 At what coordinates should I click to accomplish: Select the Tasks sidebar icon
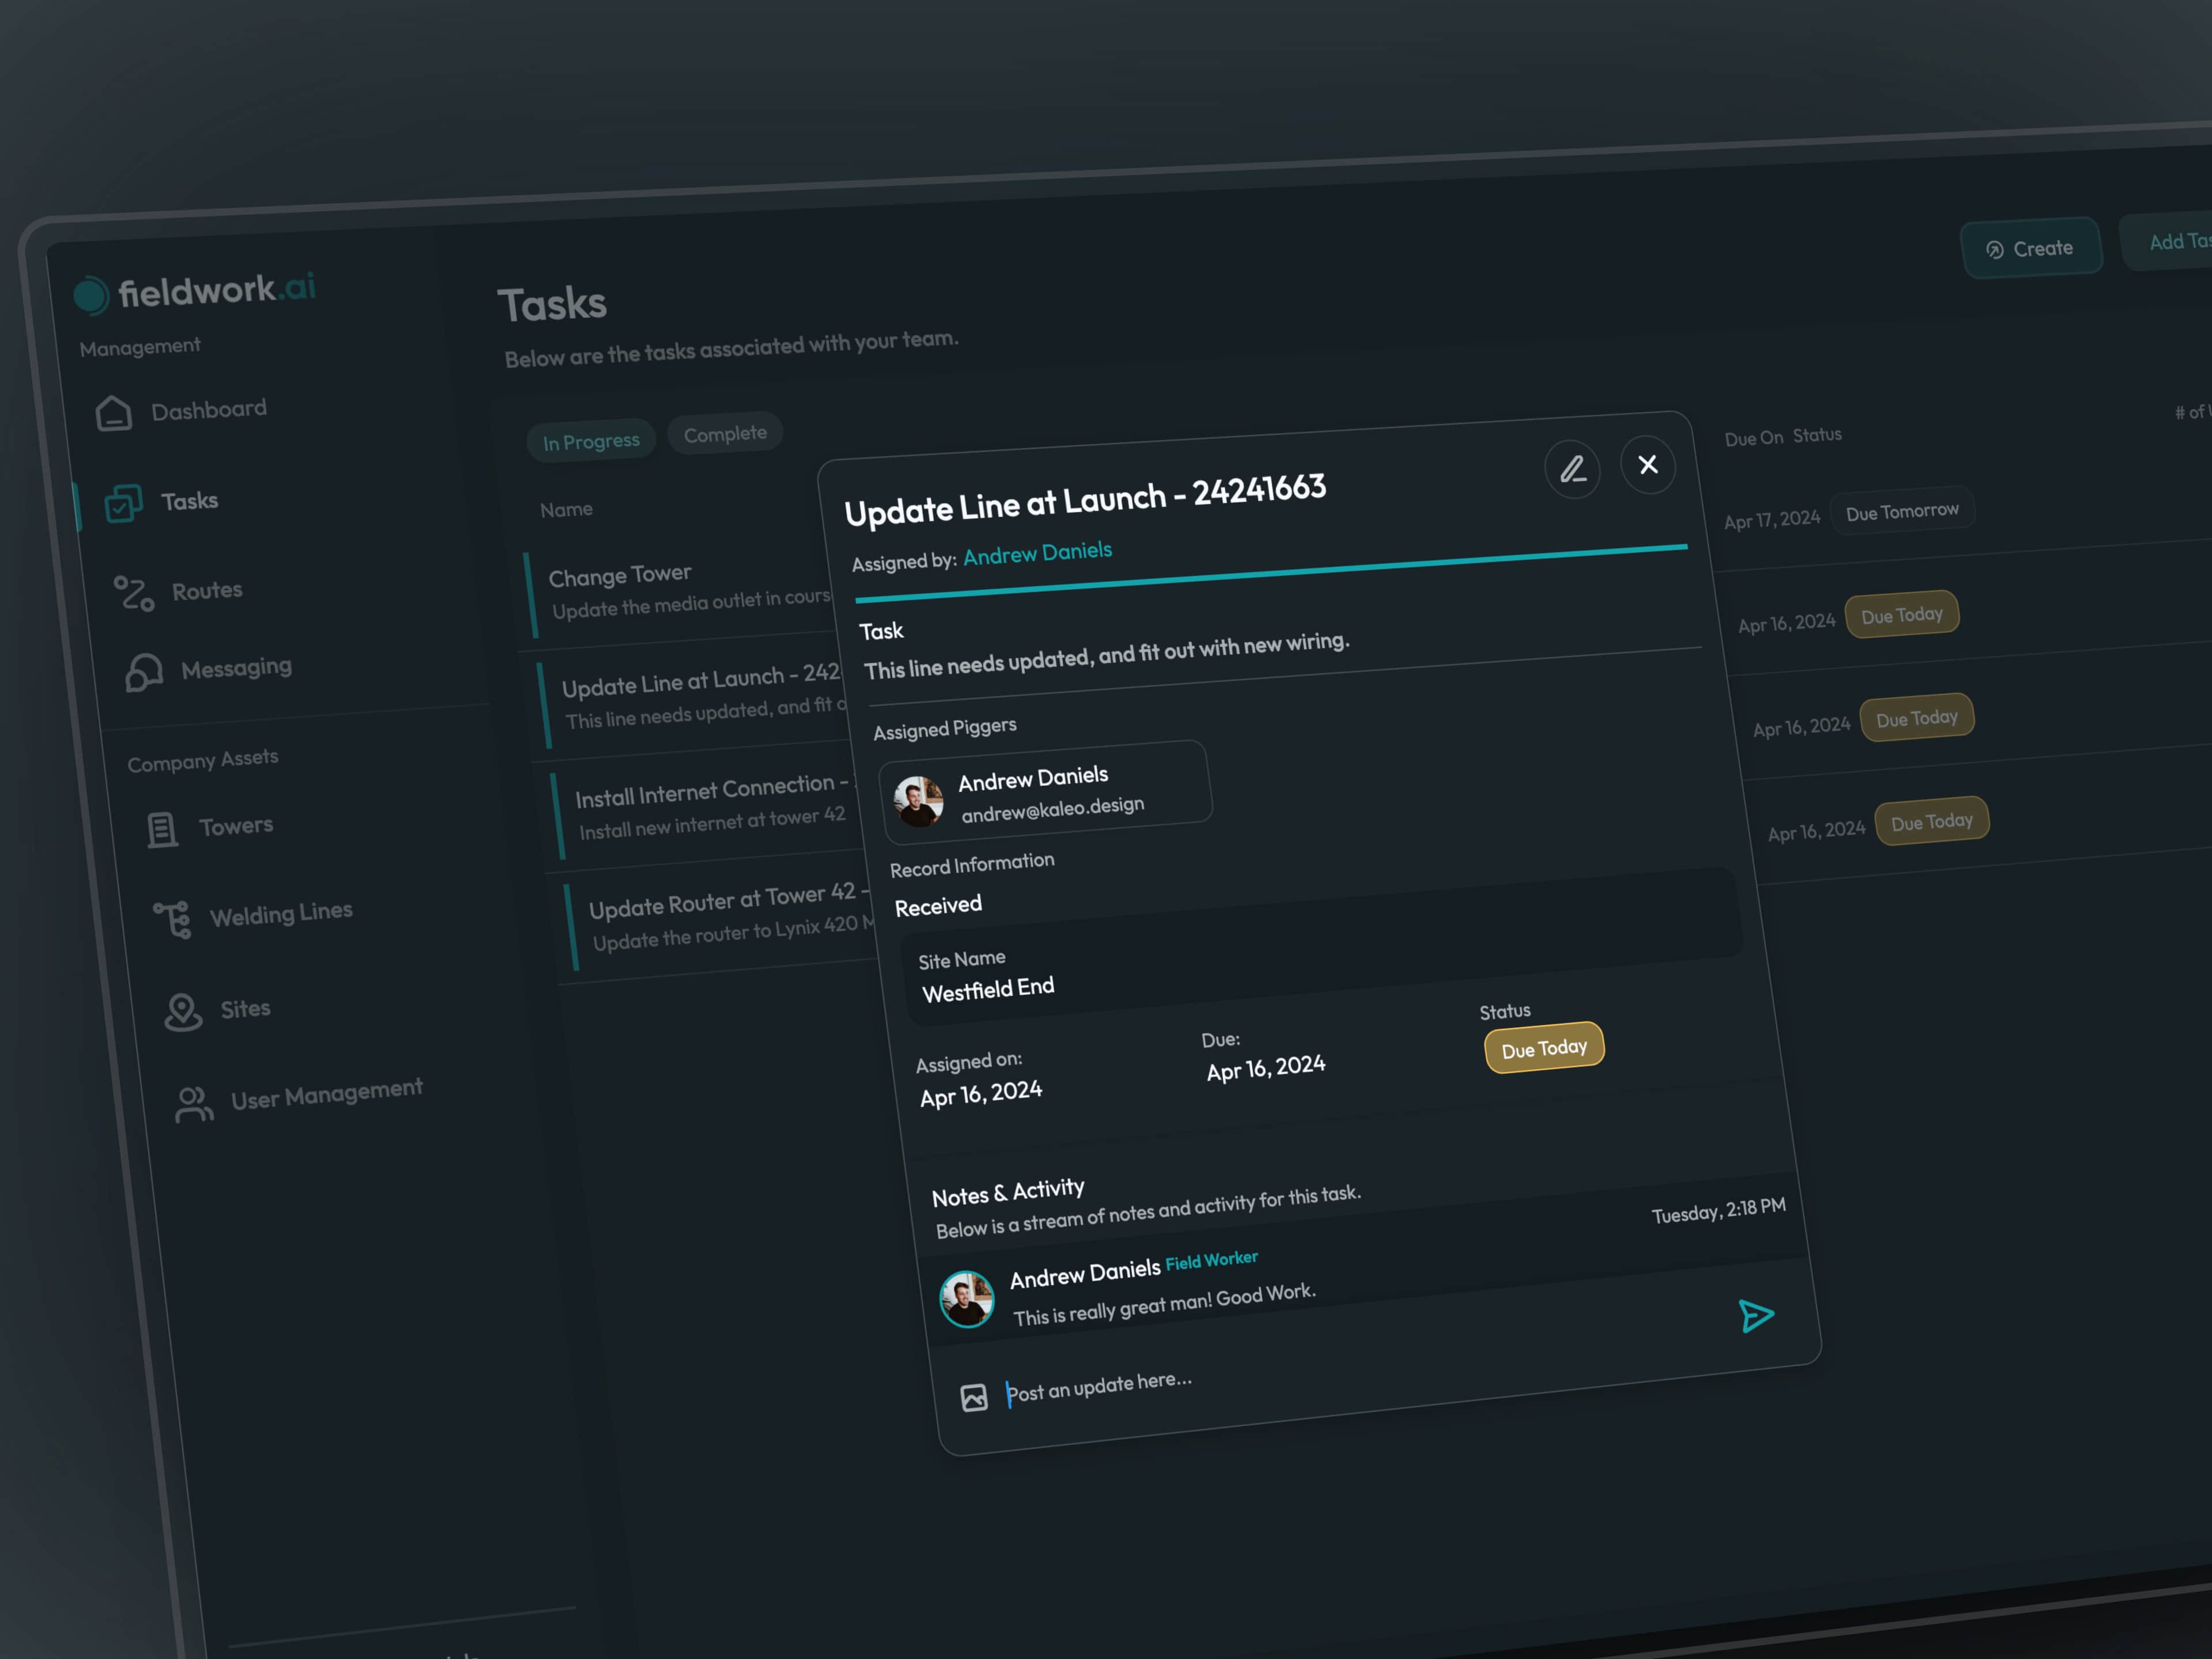[124, 503]
